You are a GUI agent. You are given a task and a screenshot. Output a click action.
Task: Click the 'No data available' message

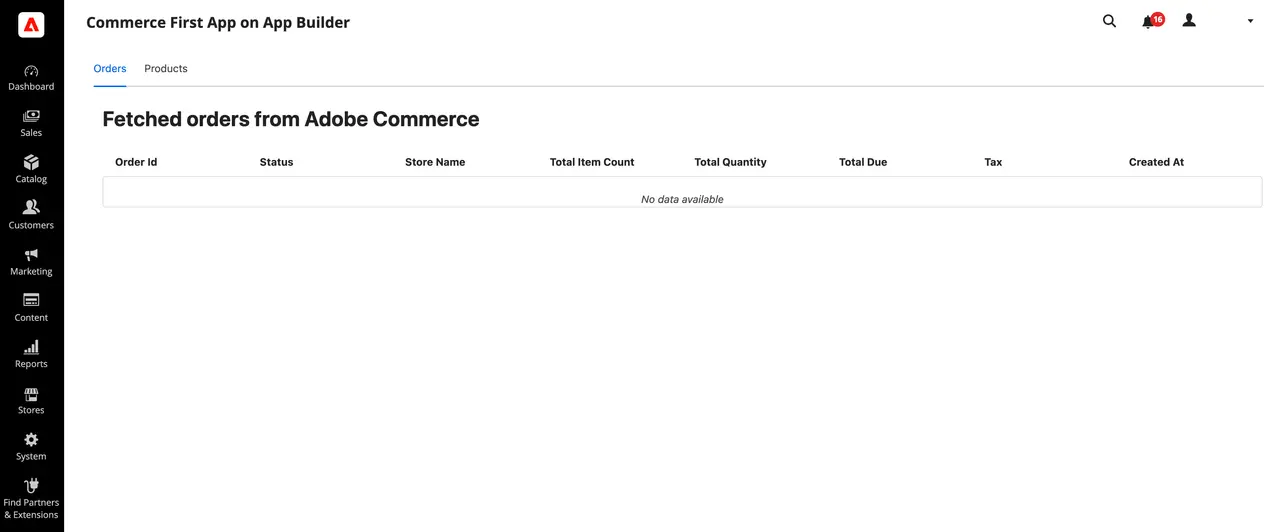(x=682, y=199)
